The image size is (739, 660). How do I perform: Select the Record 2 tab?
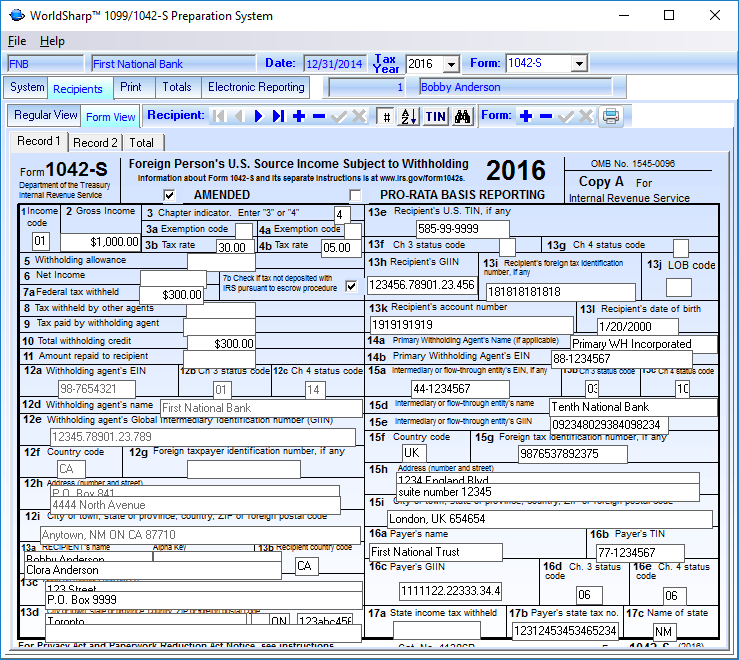(95, 143)
